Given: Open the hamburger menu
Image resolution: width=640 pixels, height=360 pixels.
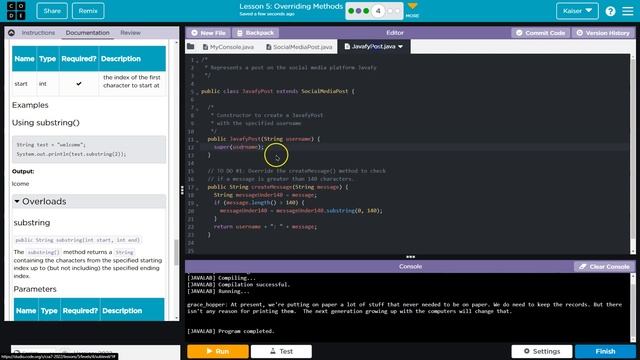Looking at the screenshot, I should [x=628, y=11].
